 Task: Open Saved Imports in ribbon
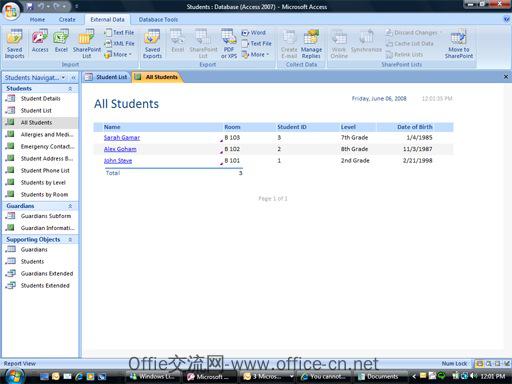pyautogui.click(x=14, y=44)
